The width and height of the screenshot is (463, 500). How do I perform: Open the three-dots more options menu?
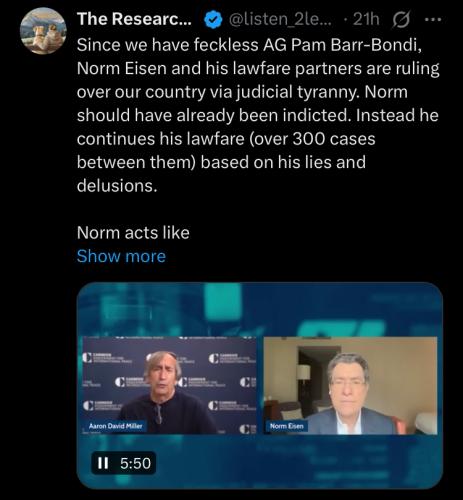tap(433, 20)
